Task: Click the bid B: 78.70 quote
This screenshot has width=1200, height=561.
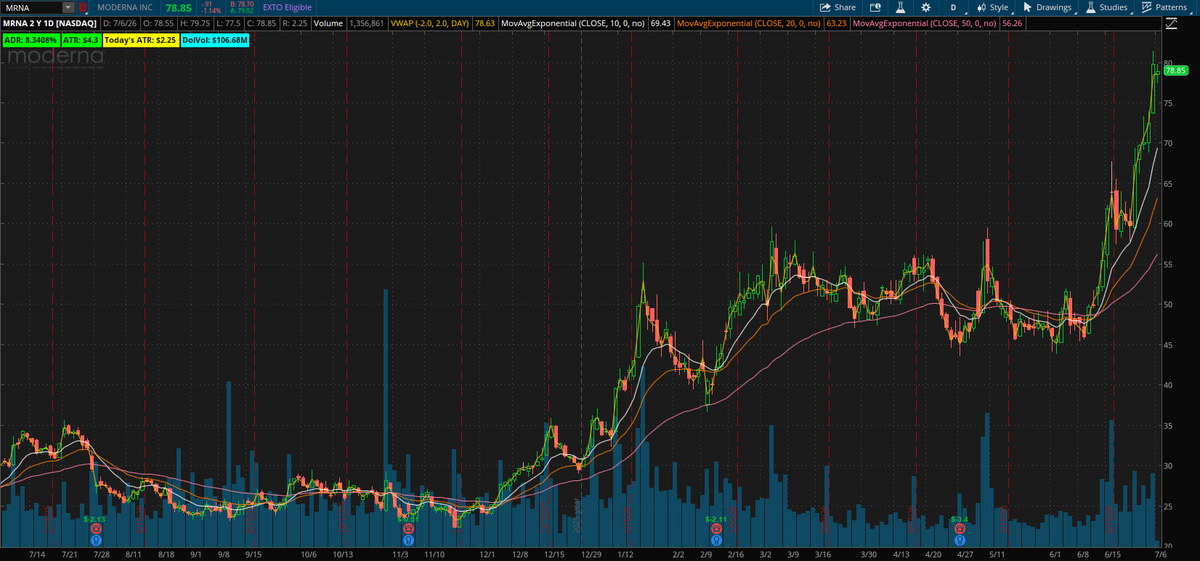Action: 243,4
